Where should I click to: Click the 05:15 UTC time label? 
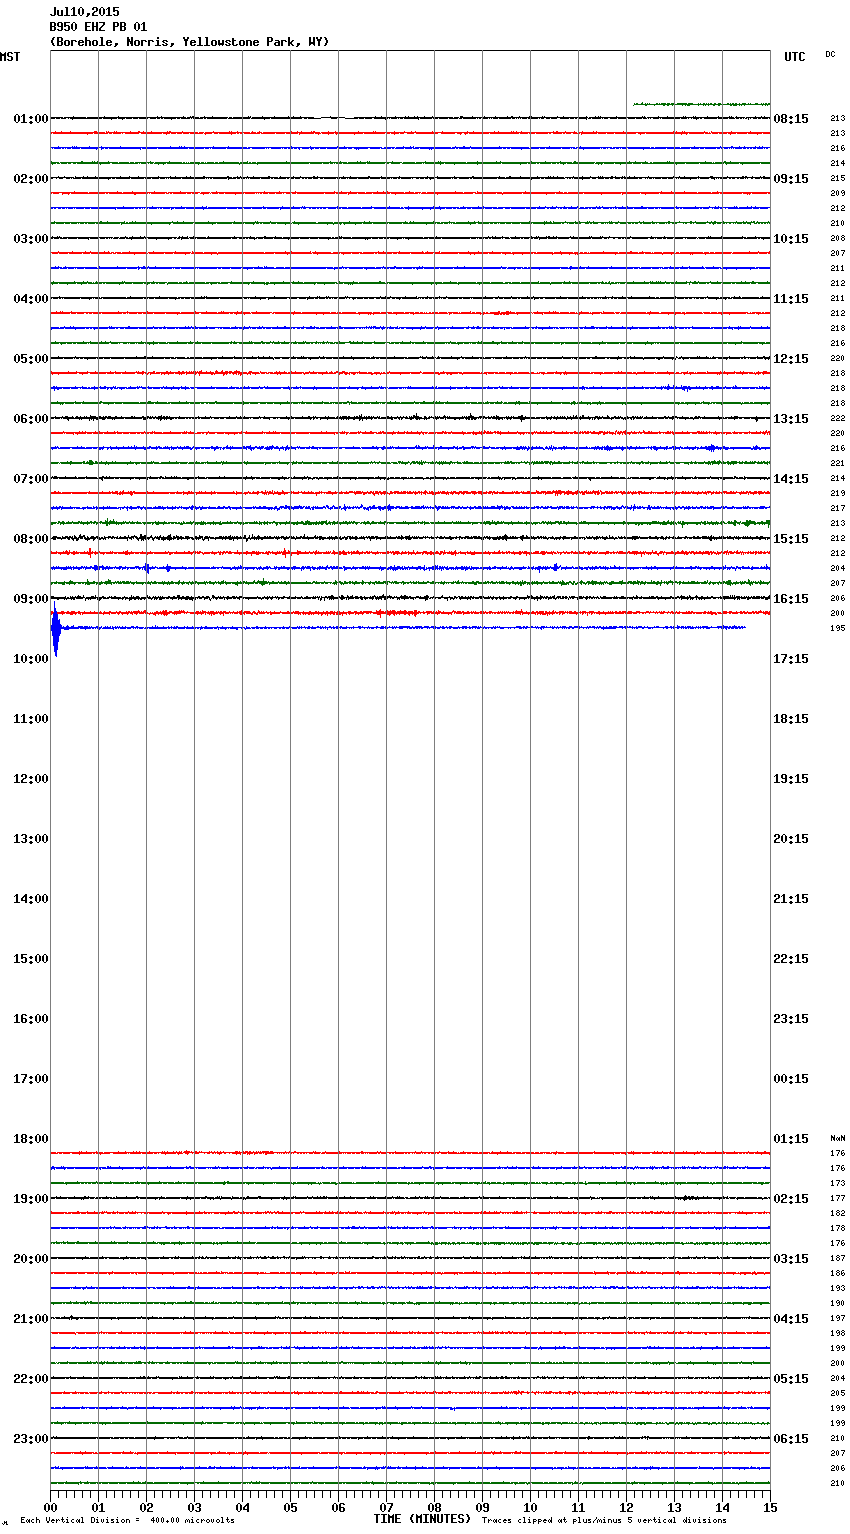(x=791, y=1379)
